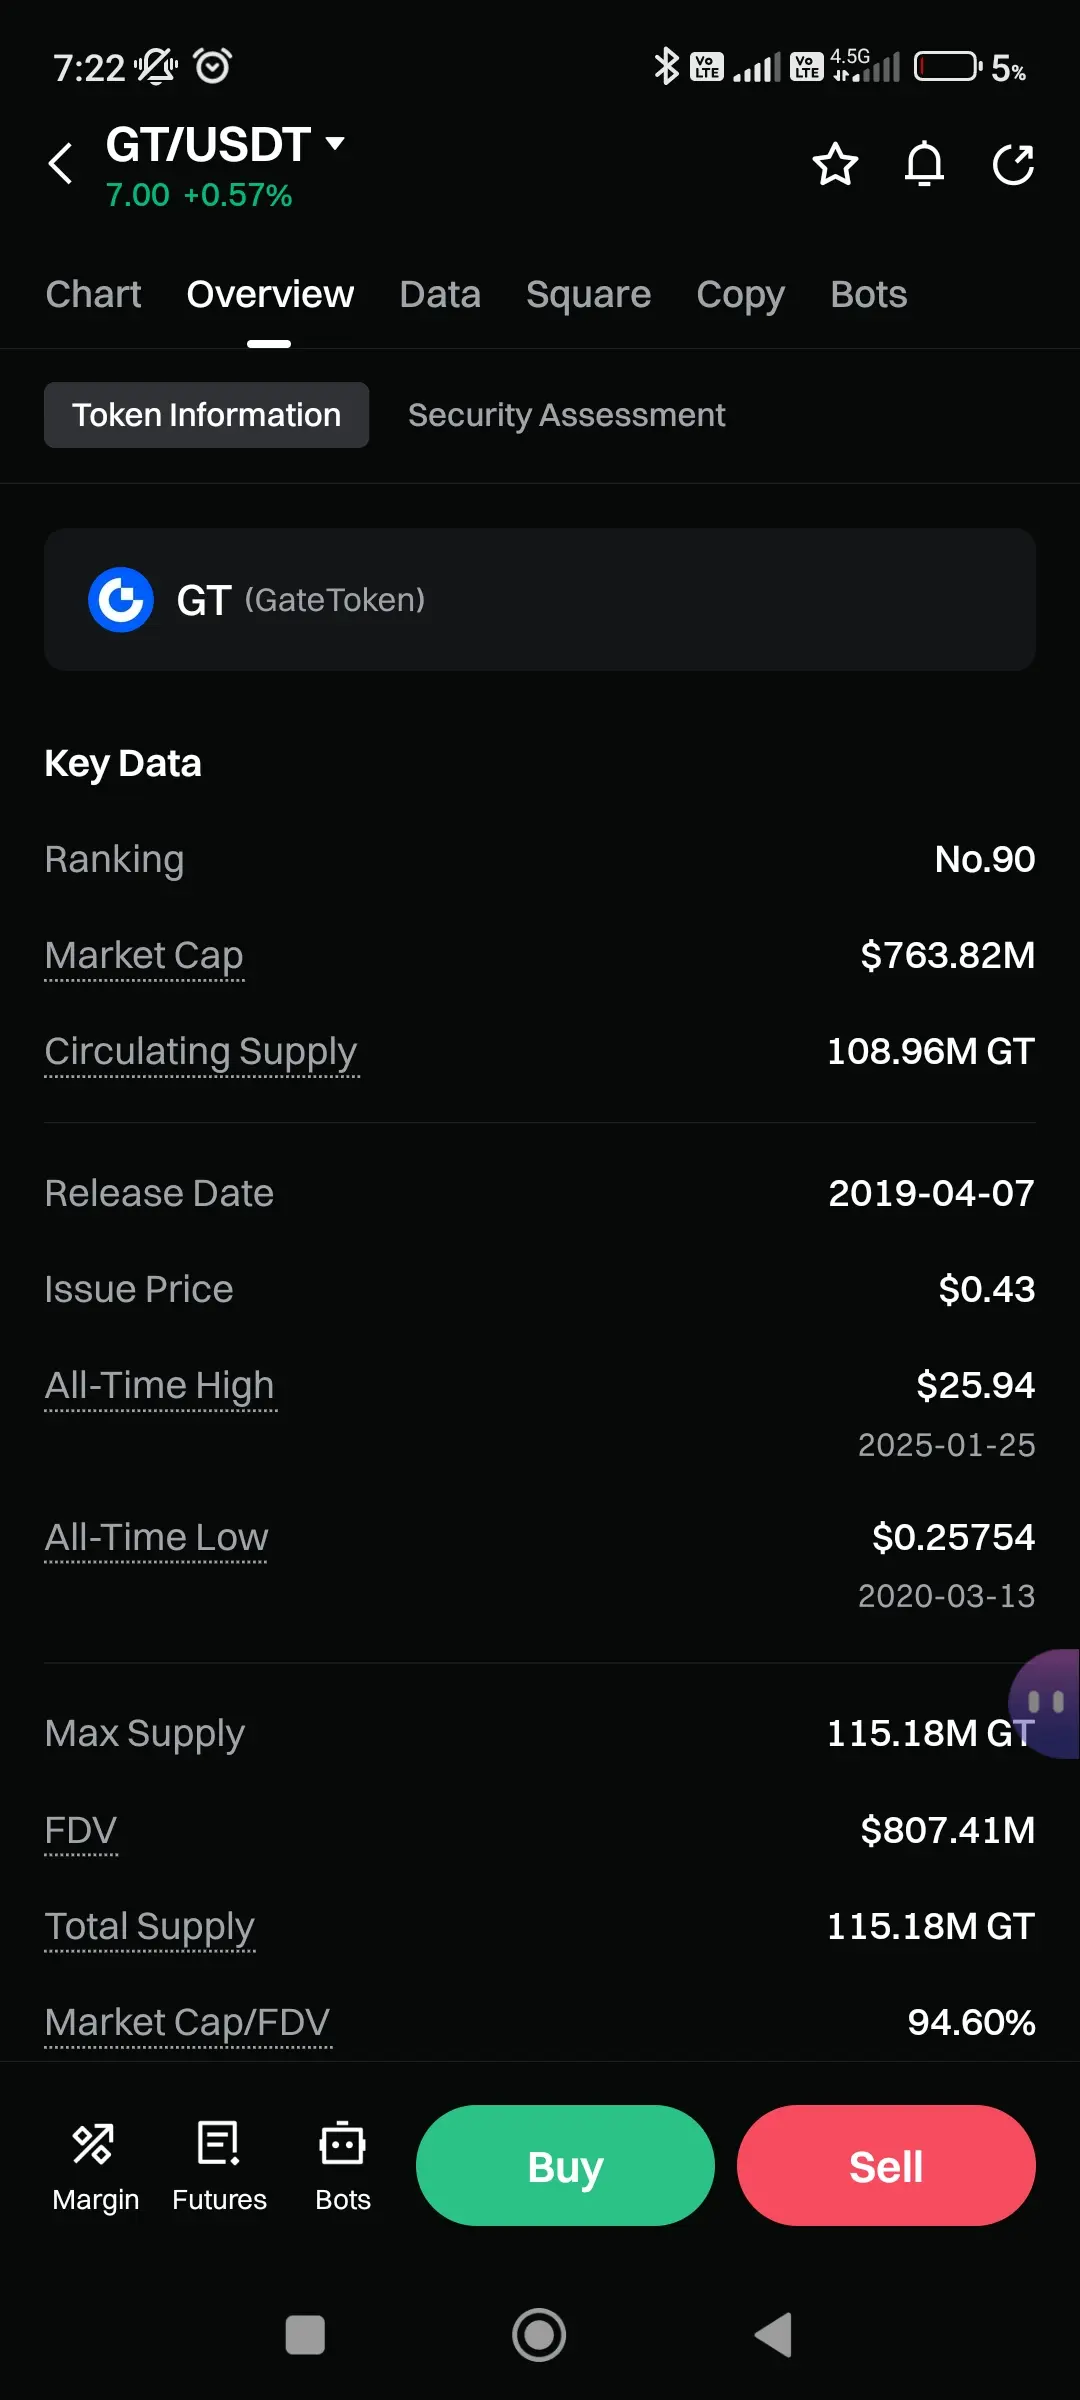Switch to the Data tab
Viewport: 1080px width, 2400px height.
click(x=440, y=294)
